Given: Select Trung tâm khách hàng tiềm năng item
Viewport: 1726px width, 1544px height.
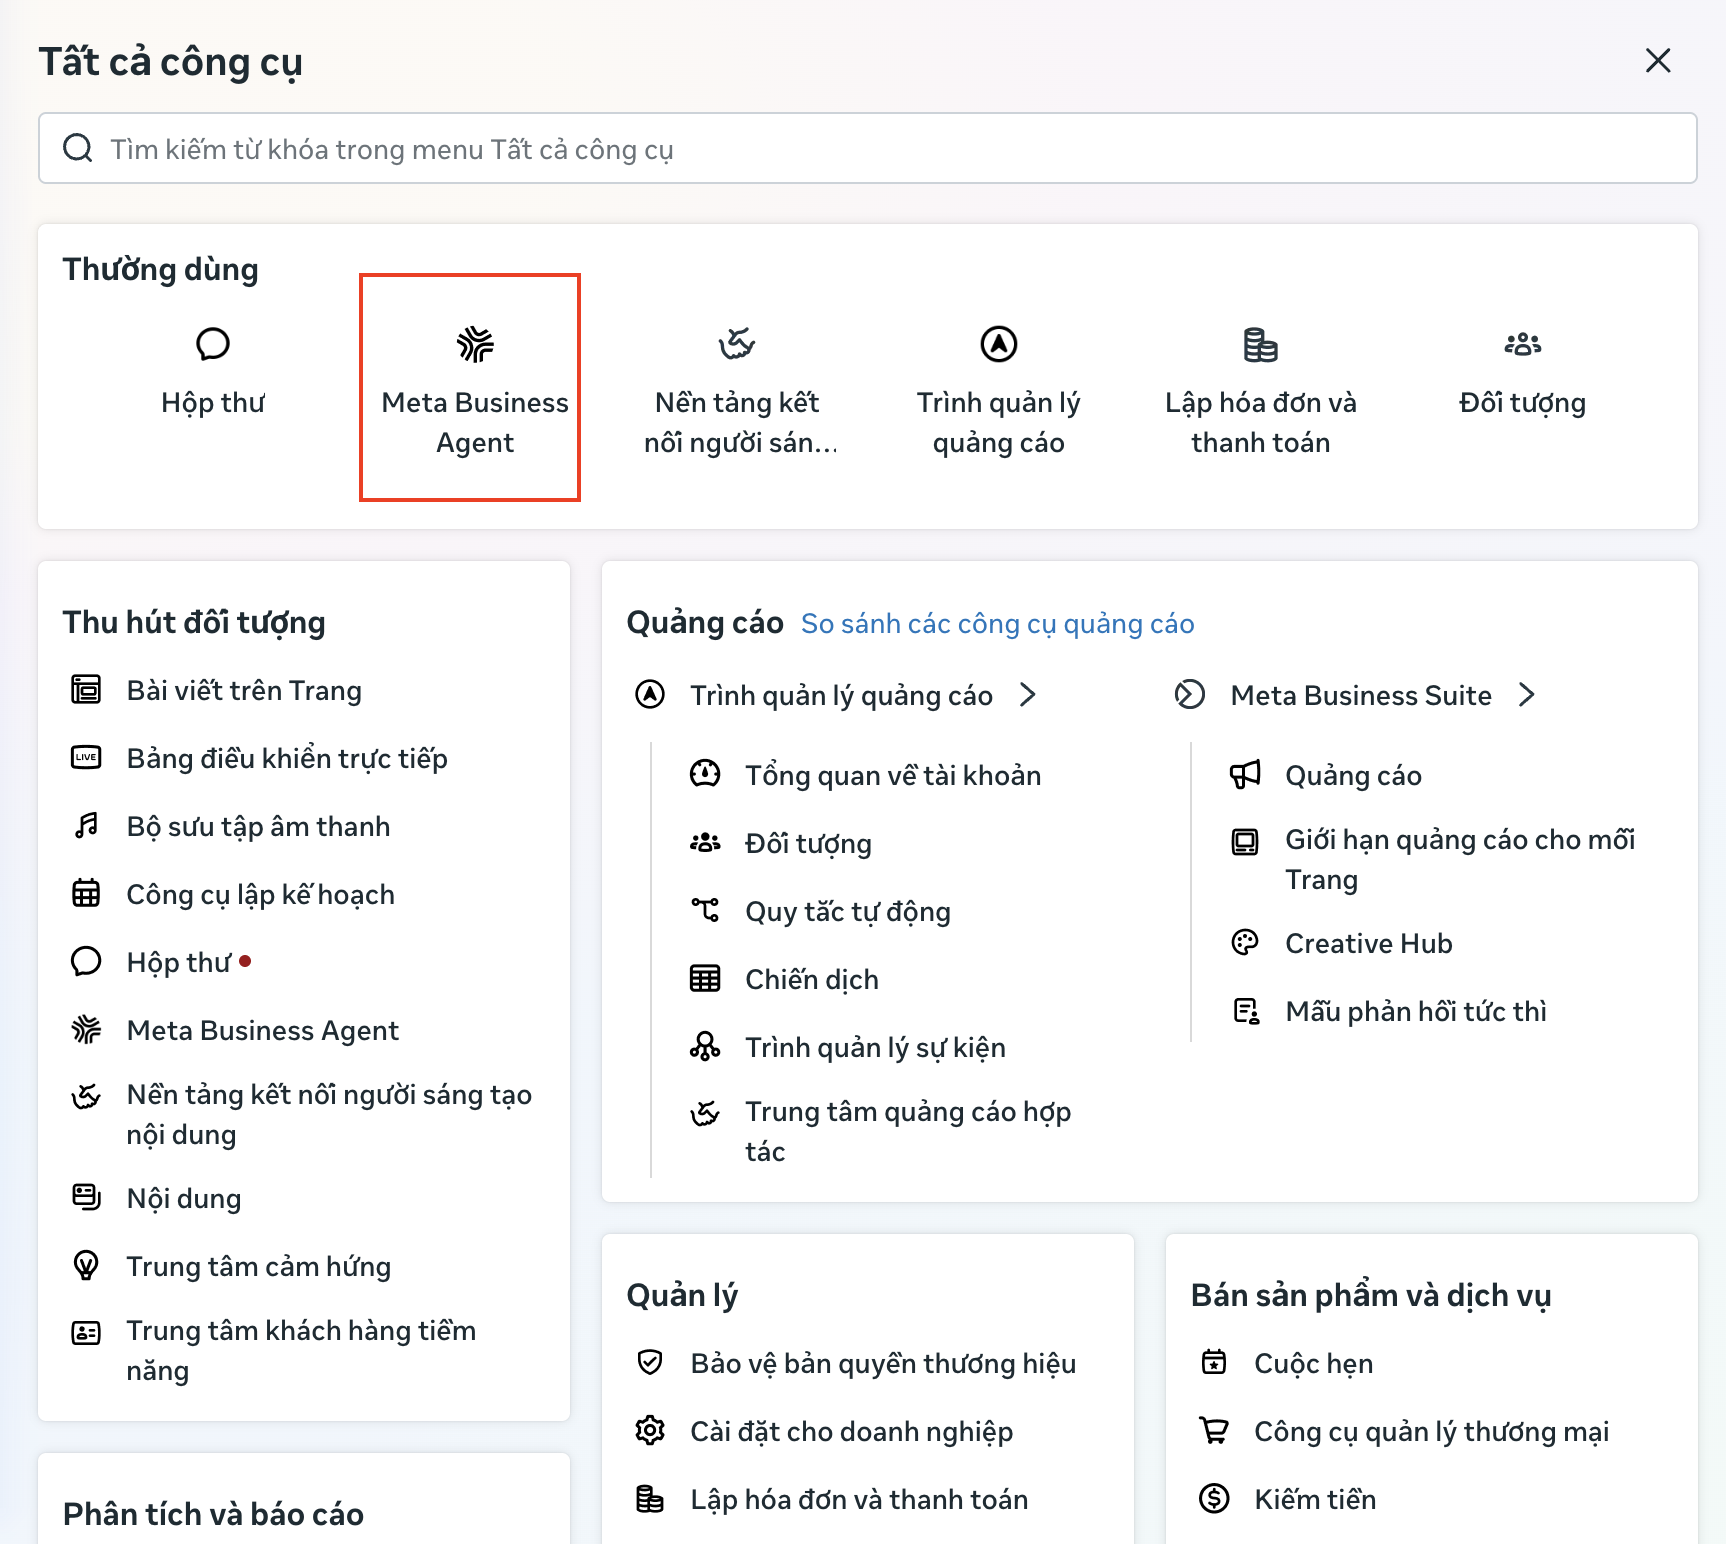Looking at the screenshot, I should [304, 1350].
